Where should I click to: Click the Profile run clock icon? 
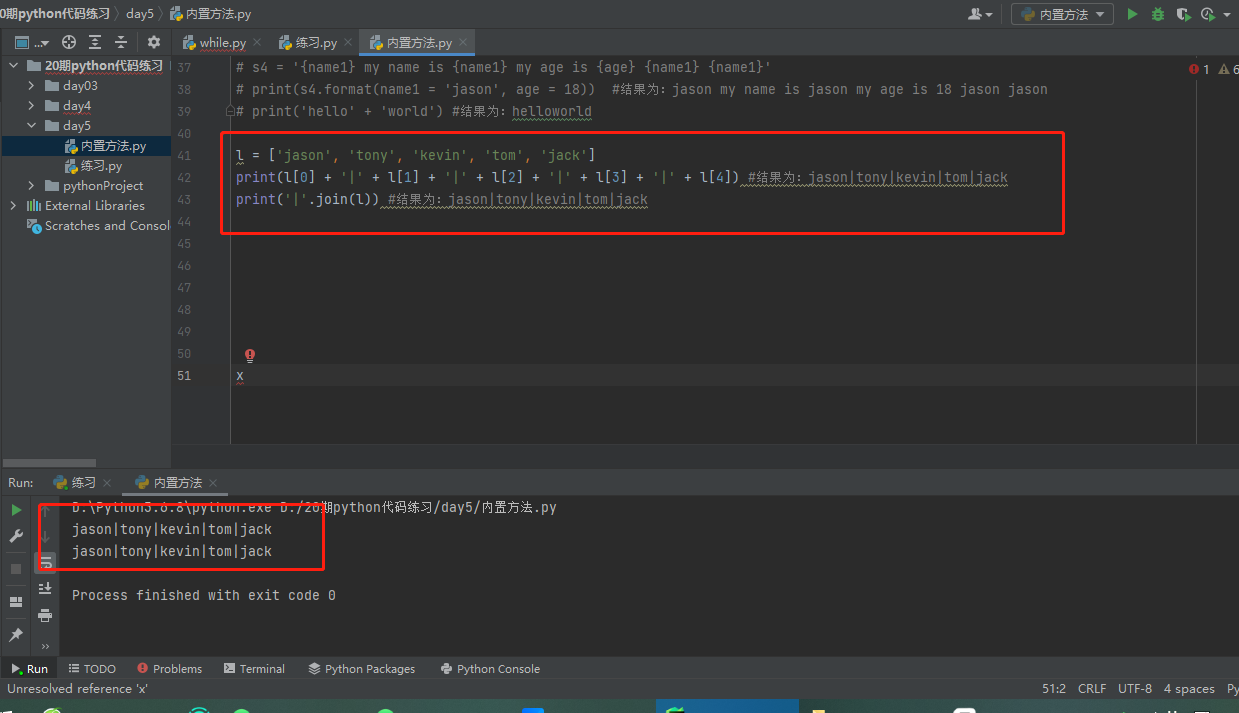[x=1207, y=14]
